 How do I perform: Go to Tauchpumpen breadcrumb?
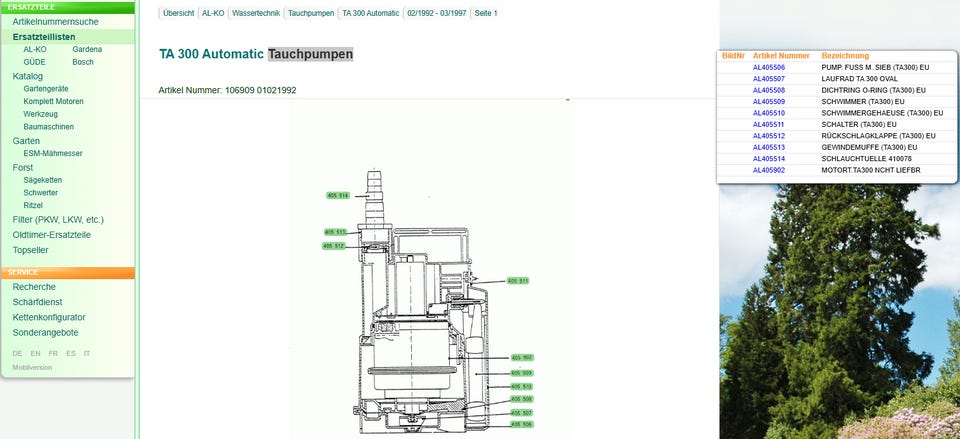coord(311,13)
